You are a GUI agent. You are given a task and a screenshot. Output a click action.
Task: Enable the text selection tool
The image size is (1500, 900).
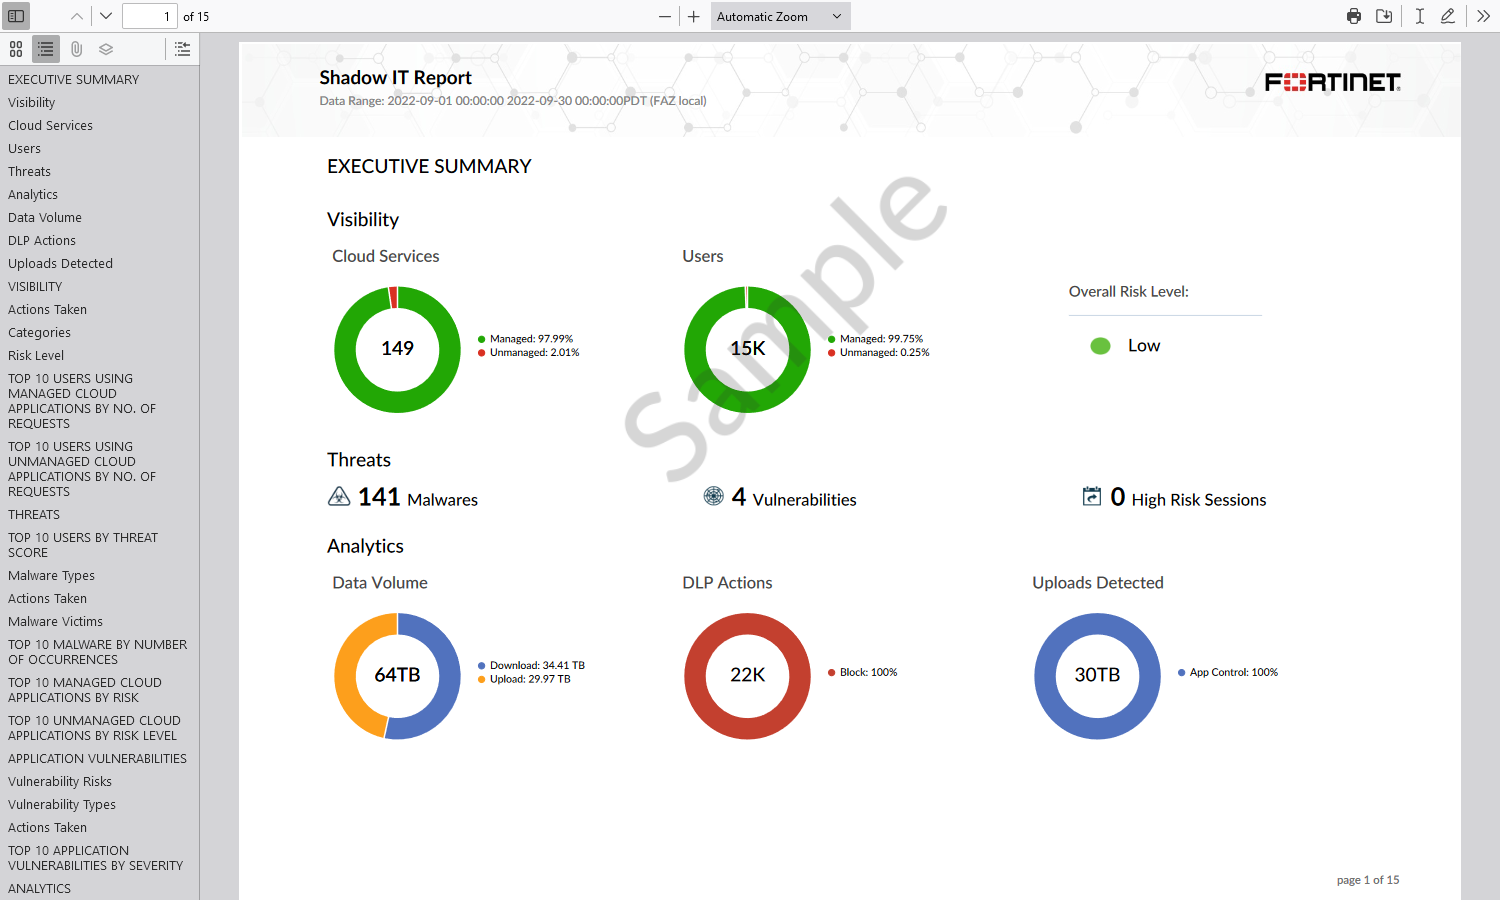click(x=1417, y=16)
